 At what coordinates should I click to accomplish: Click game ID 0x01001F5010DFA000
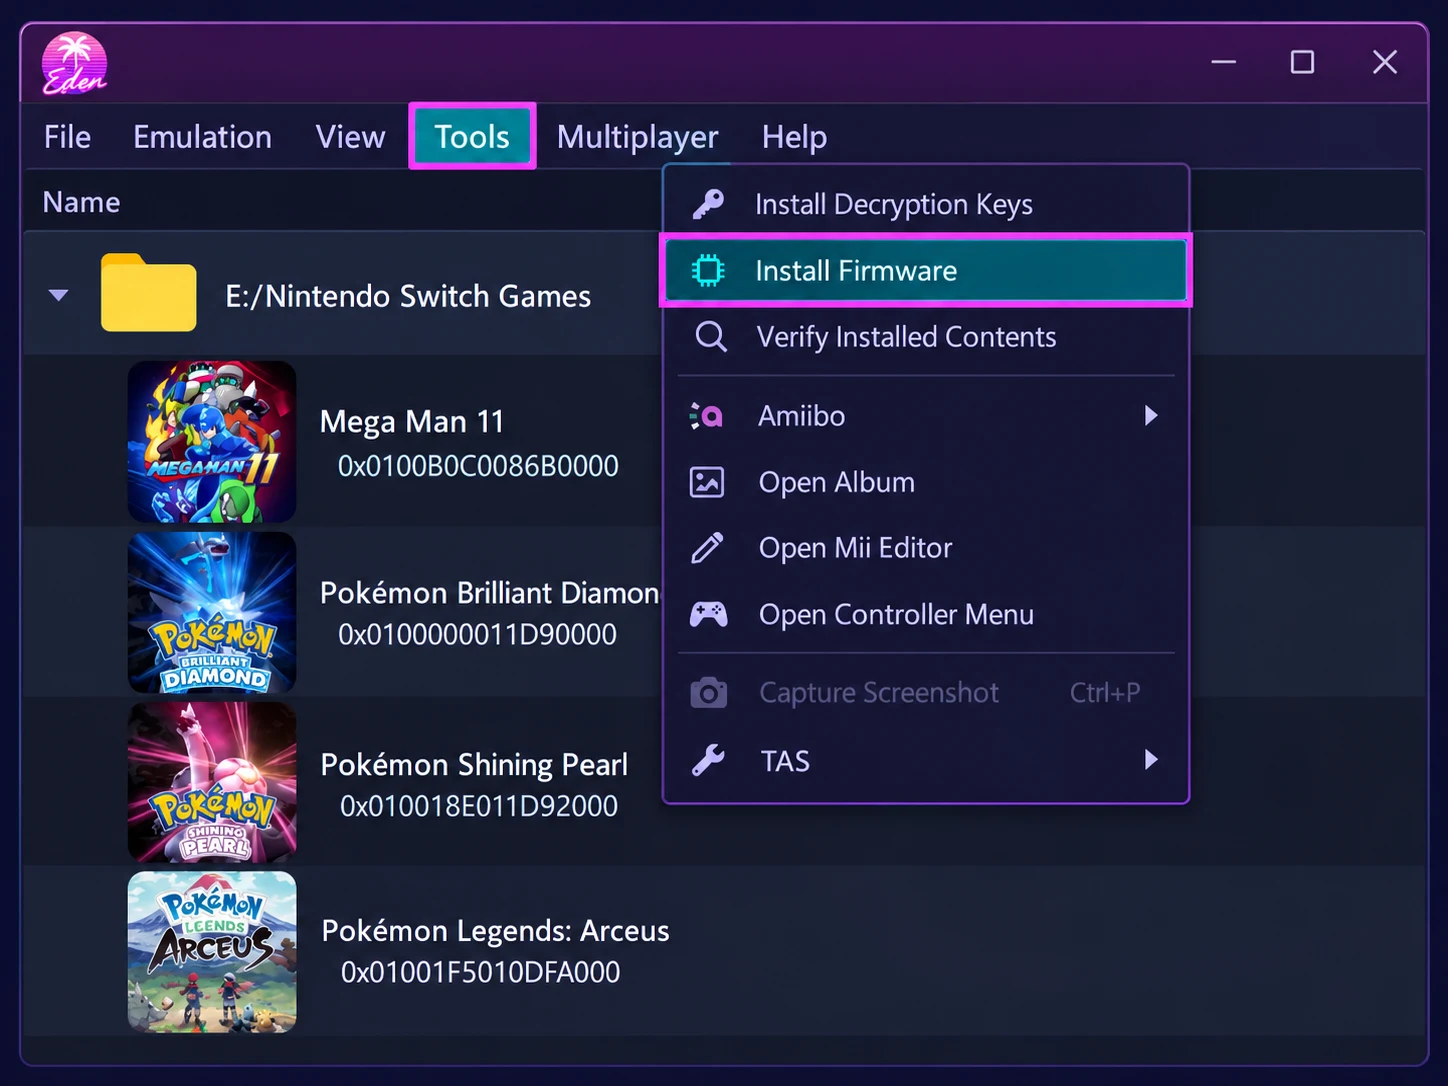(x=480, y=972)
